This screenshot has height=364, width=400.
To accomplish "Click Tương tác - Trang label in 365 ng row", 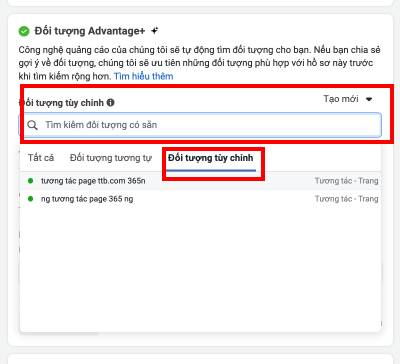I will (347, 199).
